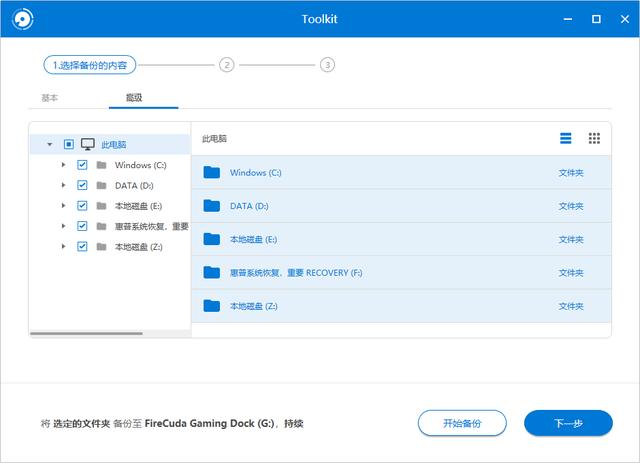The image size is (640, 463).
Task: Click 惠普系统恢复 folder icon in tree
Action: pyautogui.click(x=101, y=226)
